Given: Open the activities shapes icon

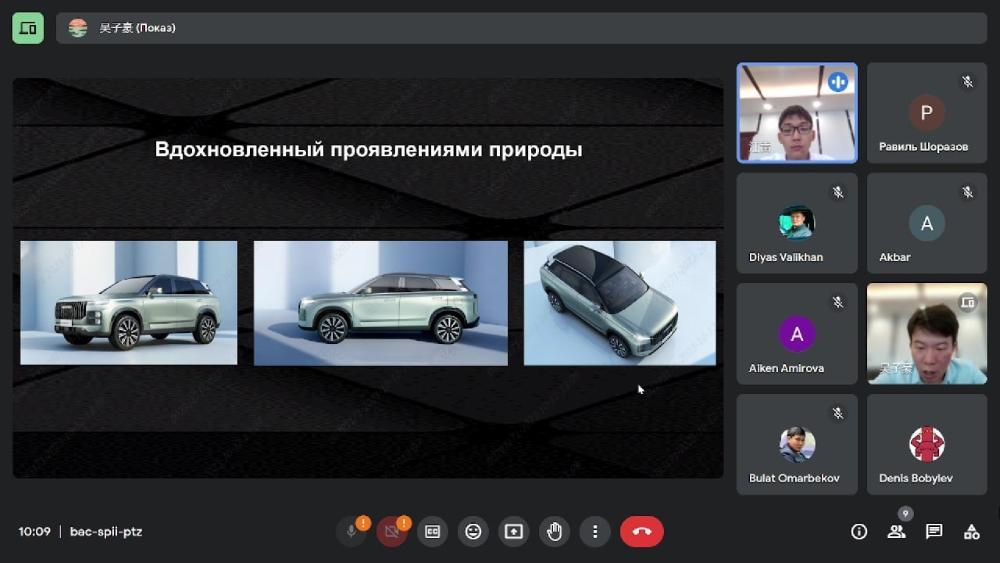Looking at the screenshot, I should click(x=971, y=531).
